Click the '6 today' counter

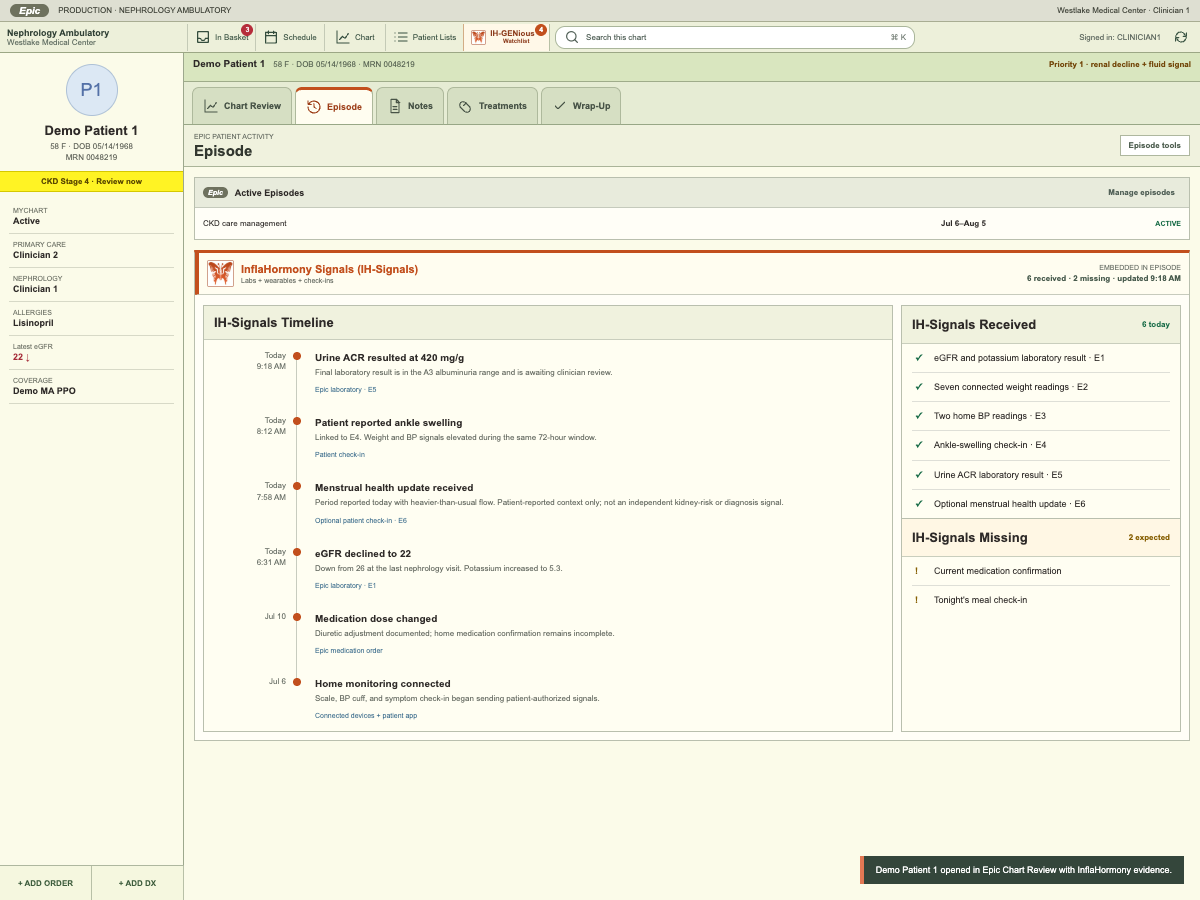pyautogui.click(x=1156, y=324)
